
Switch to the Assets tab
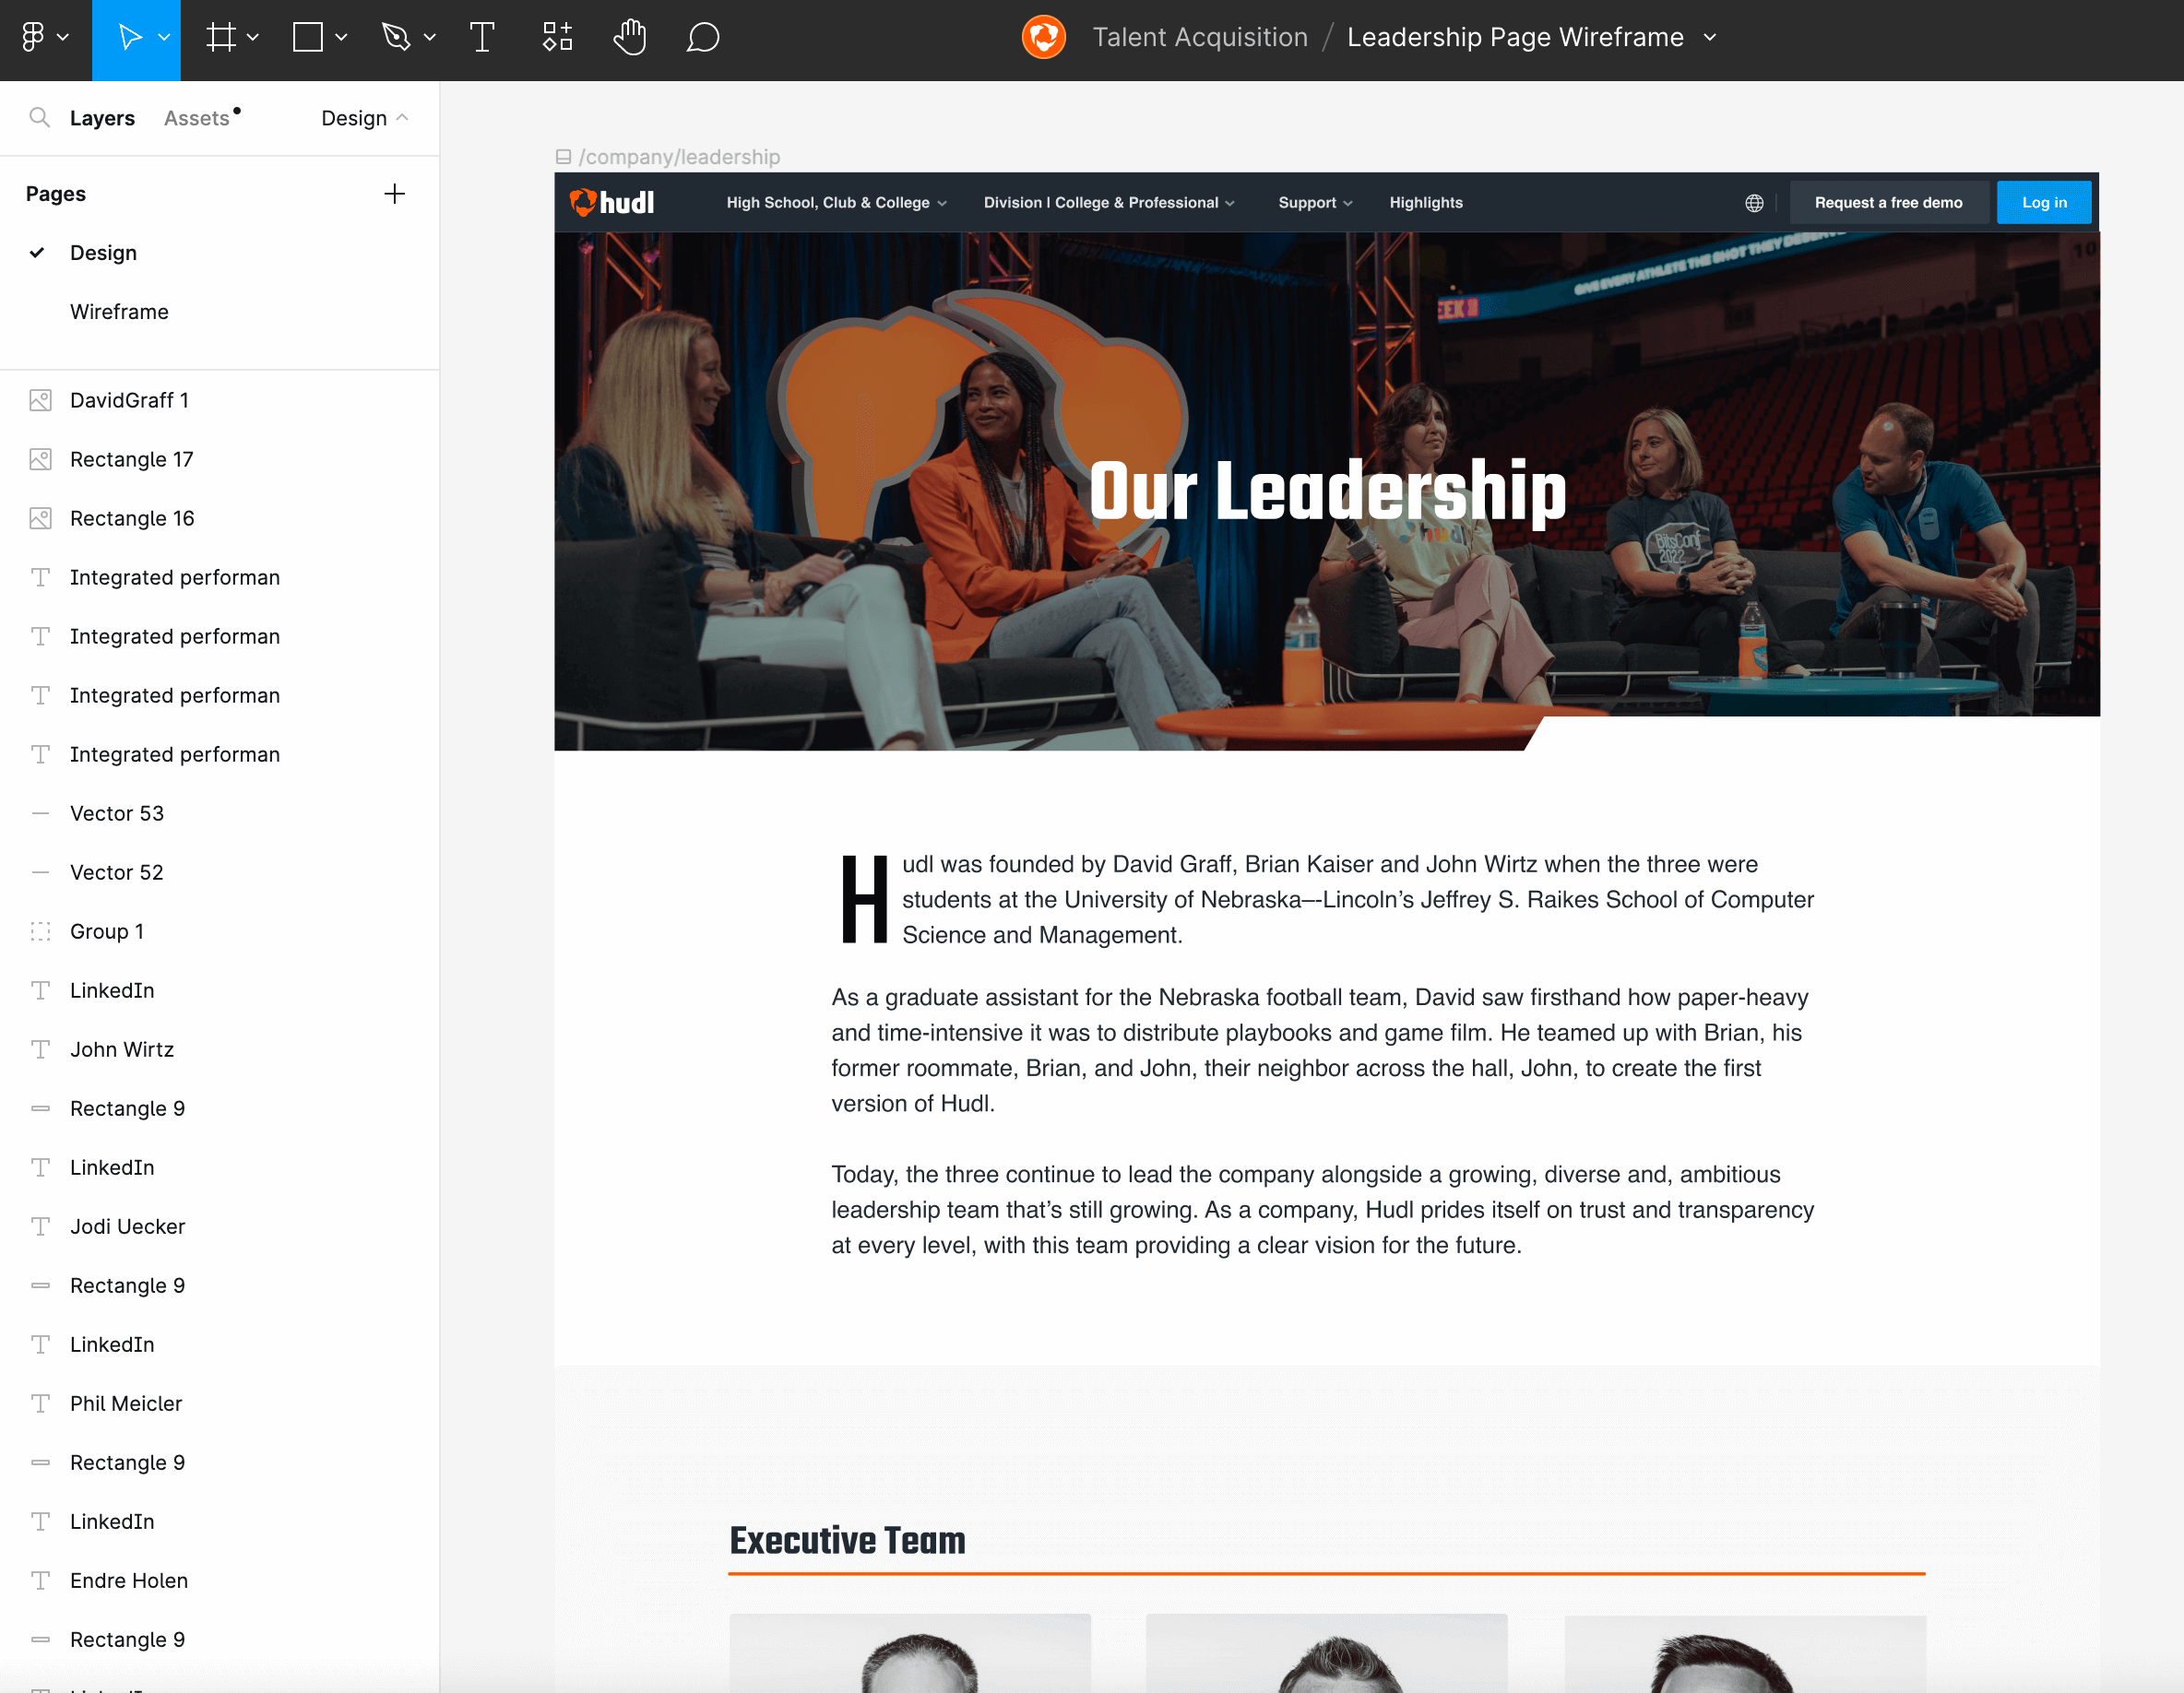(x=197, y=118)
